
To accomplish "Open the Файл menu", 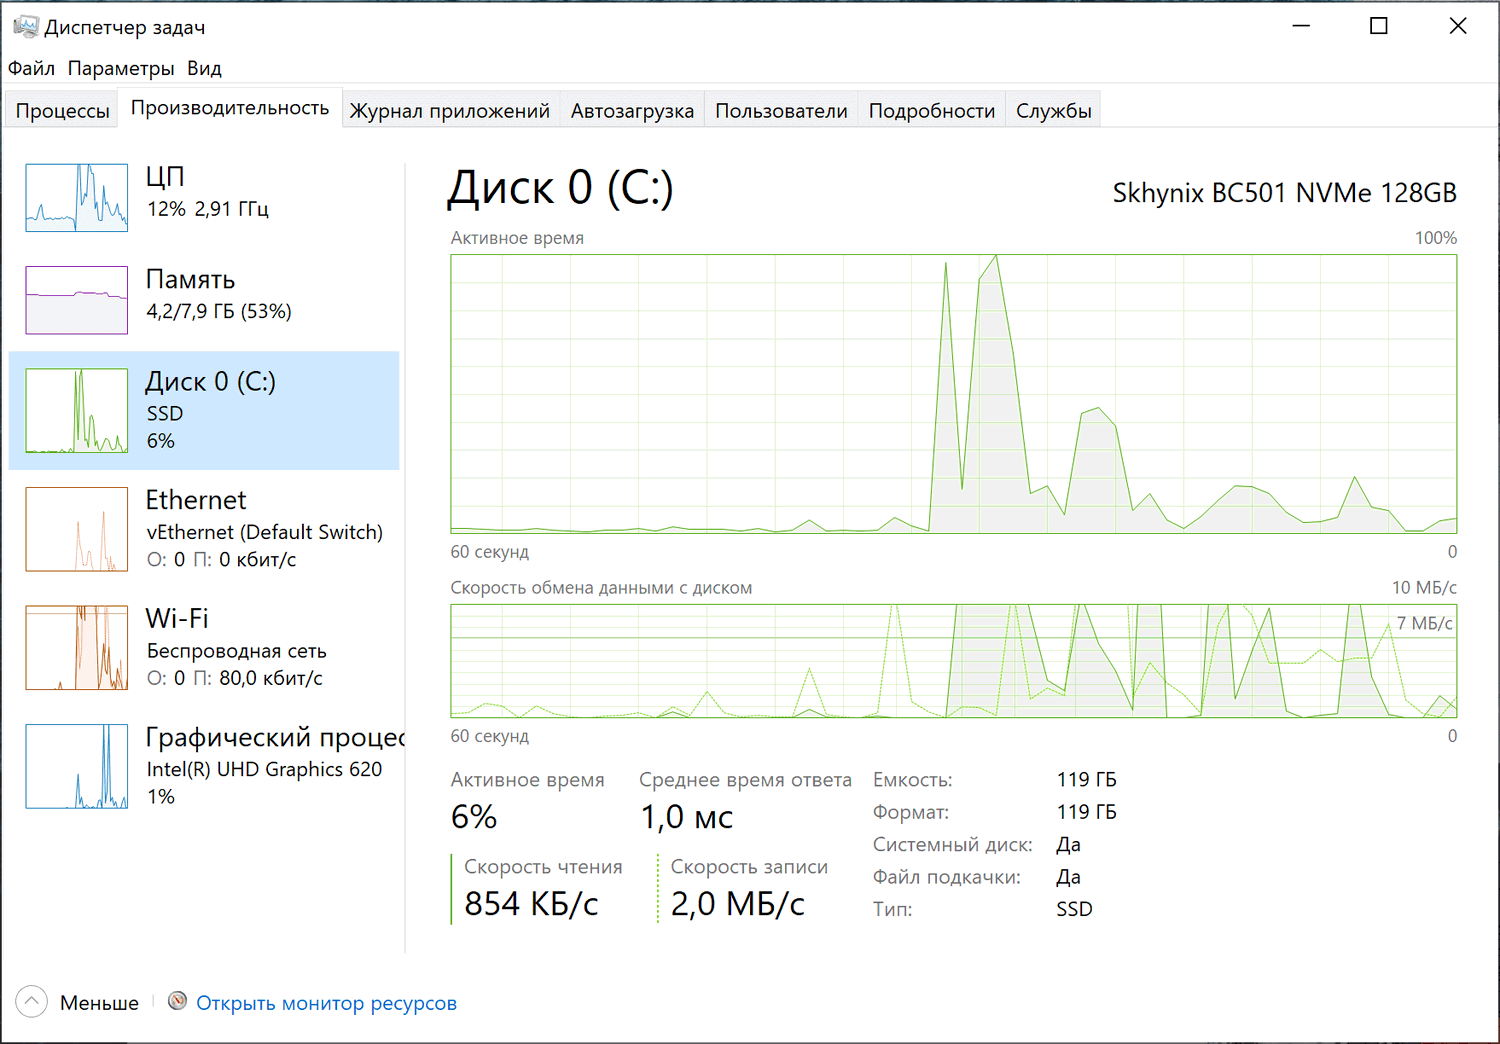I will coord(31,68).
